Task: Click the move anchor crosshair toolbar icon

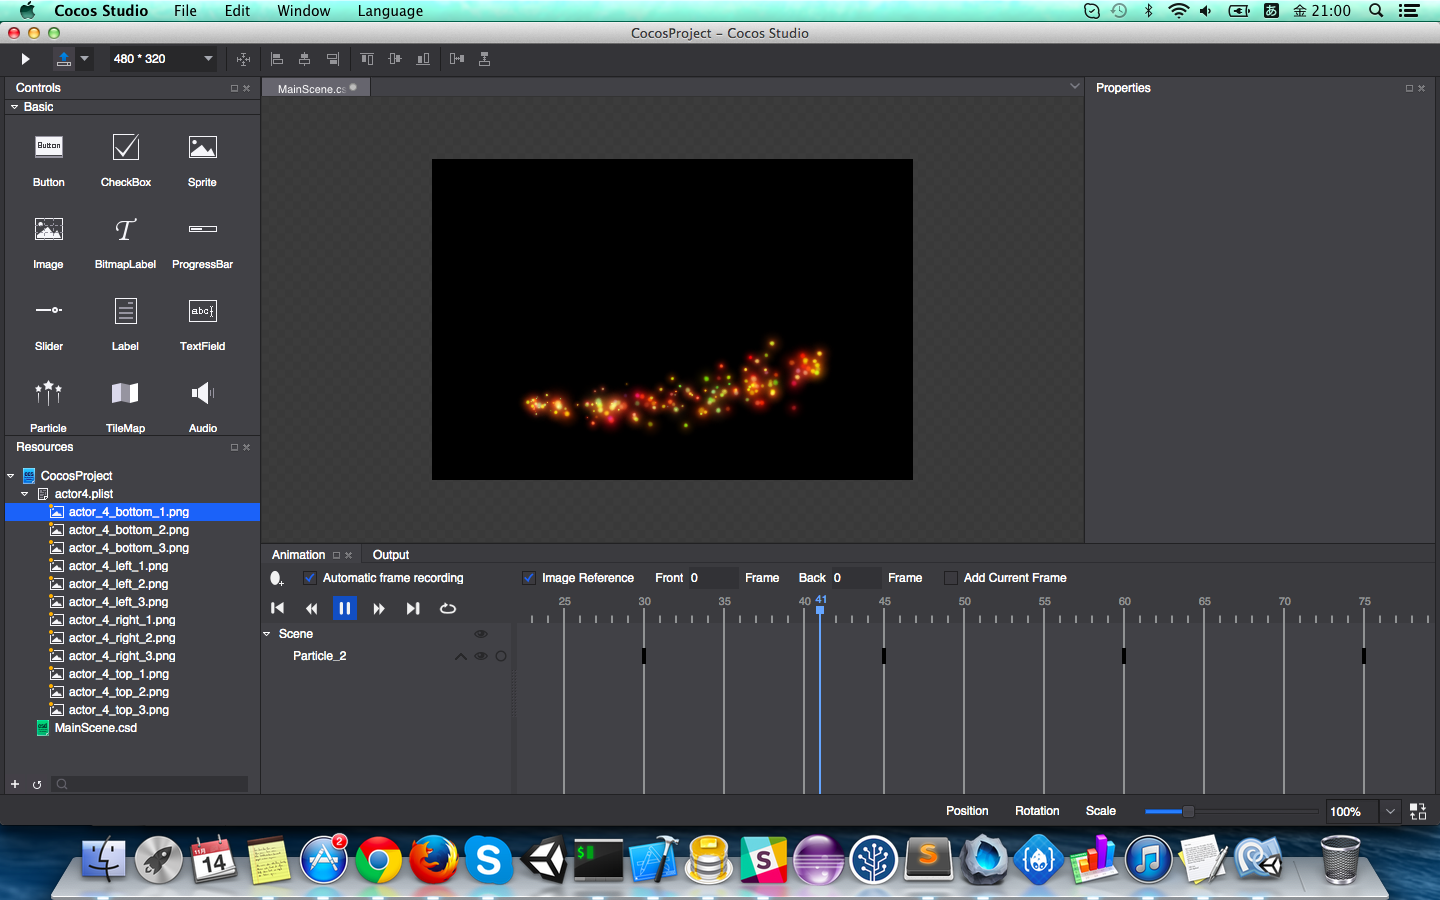Action: tap(243, 59)
